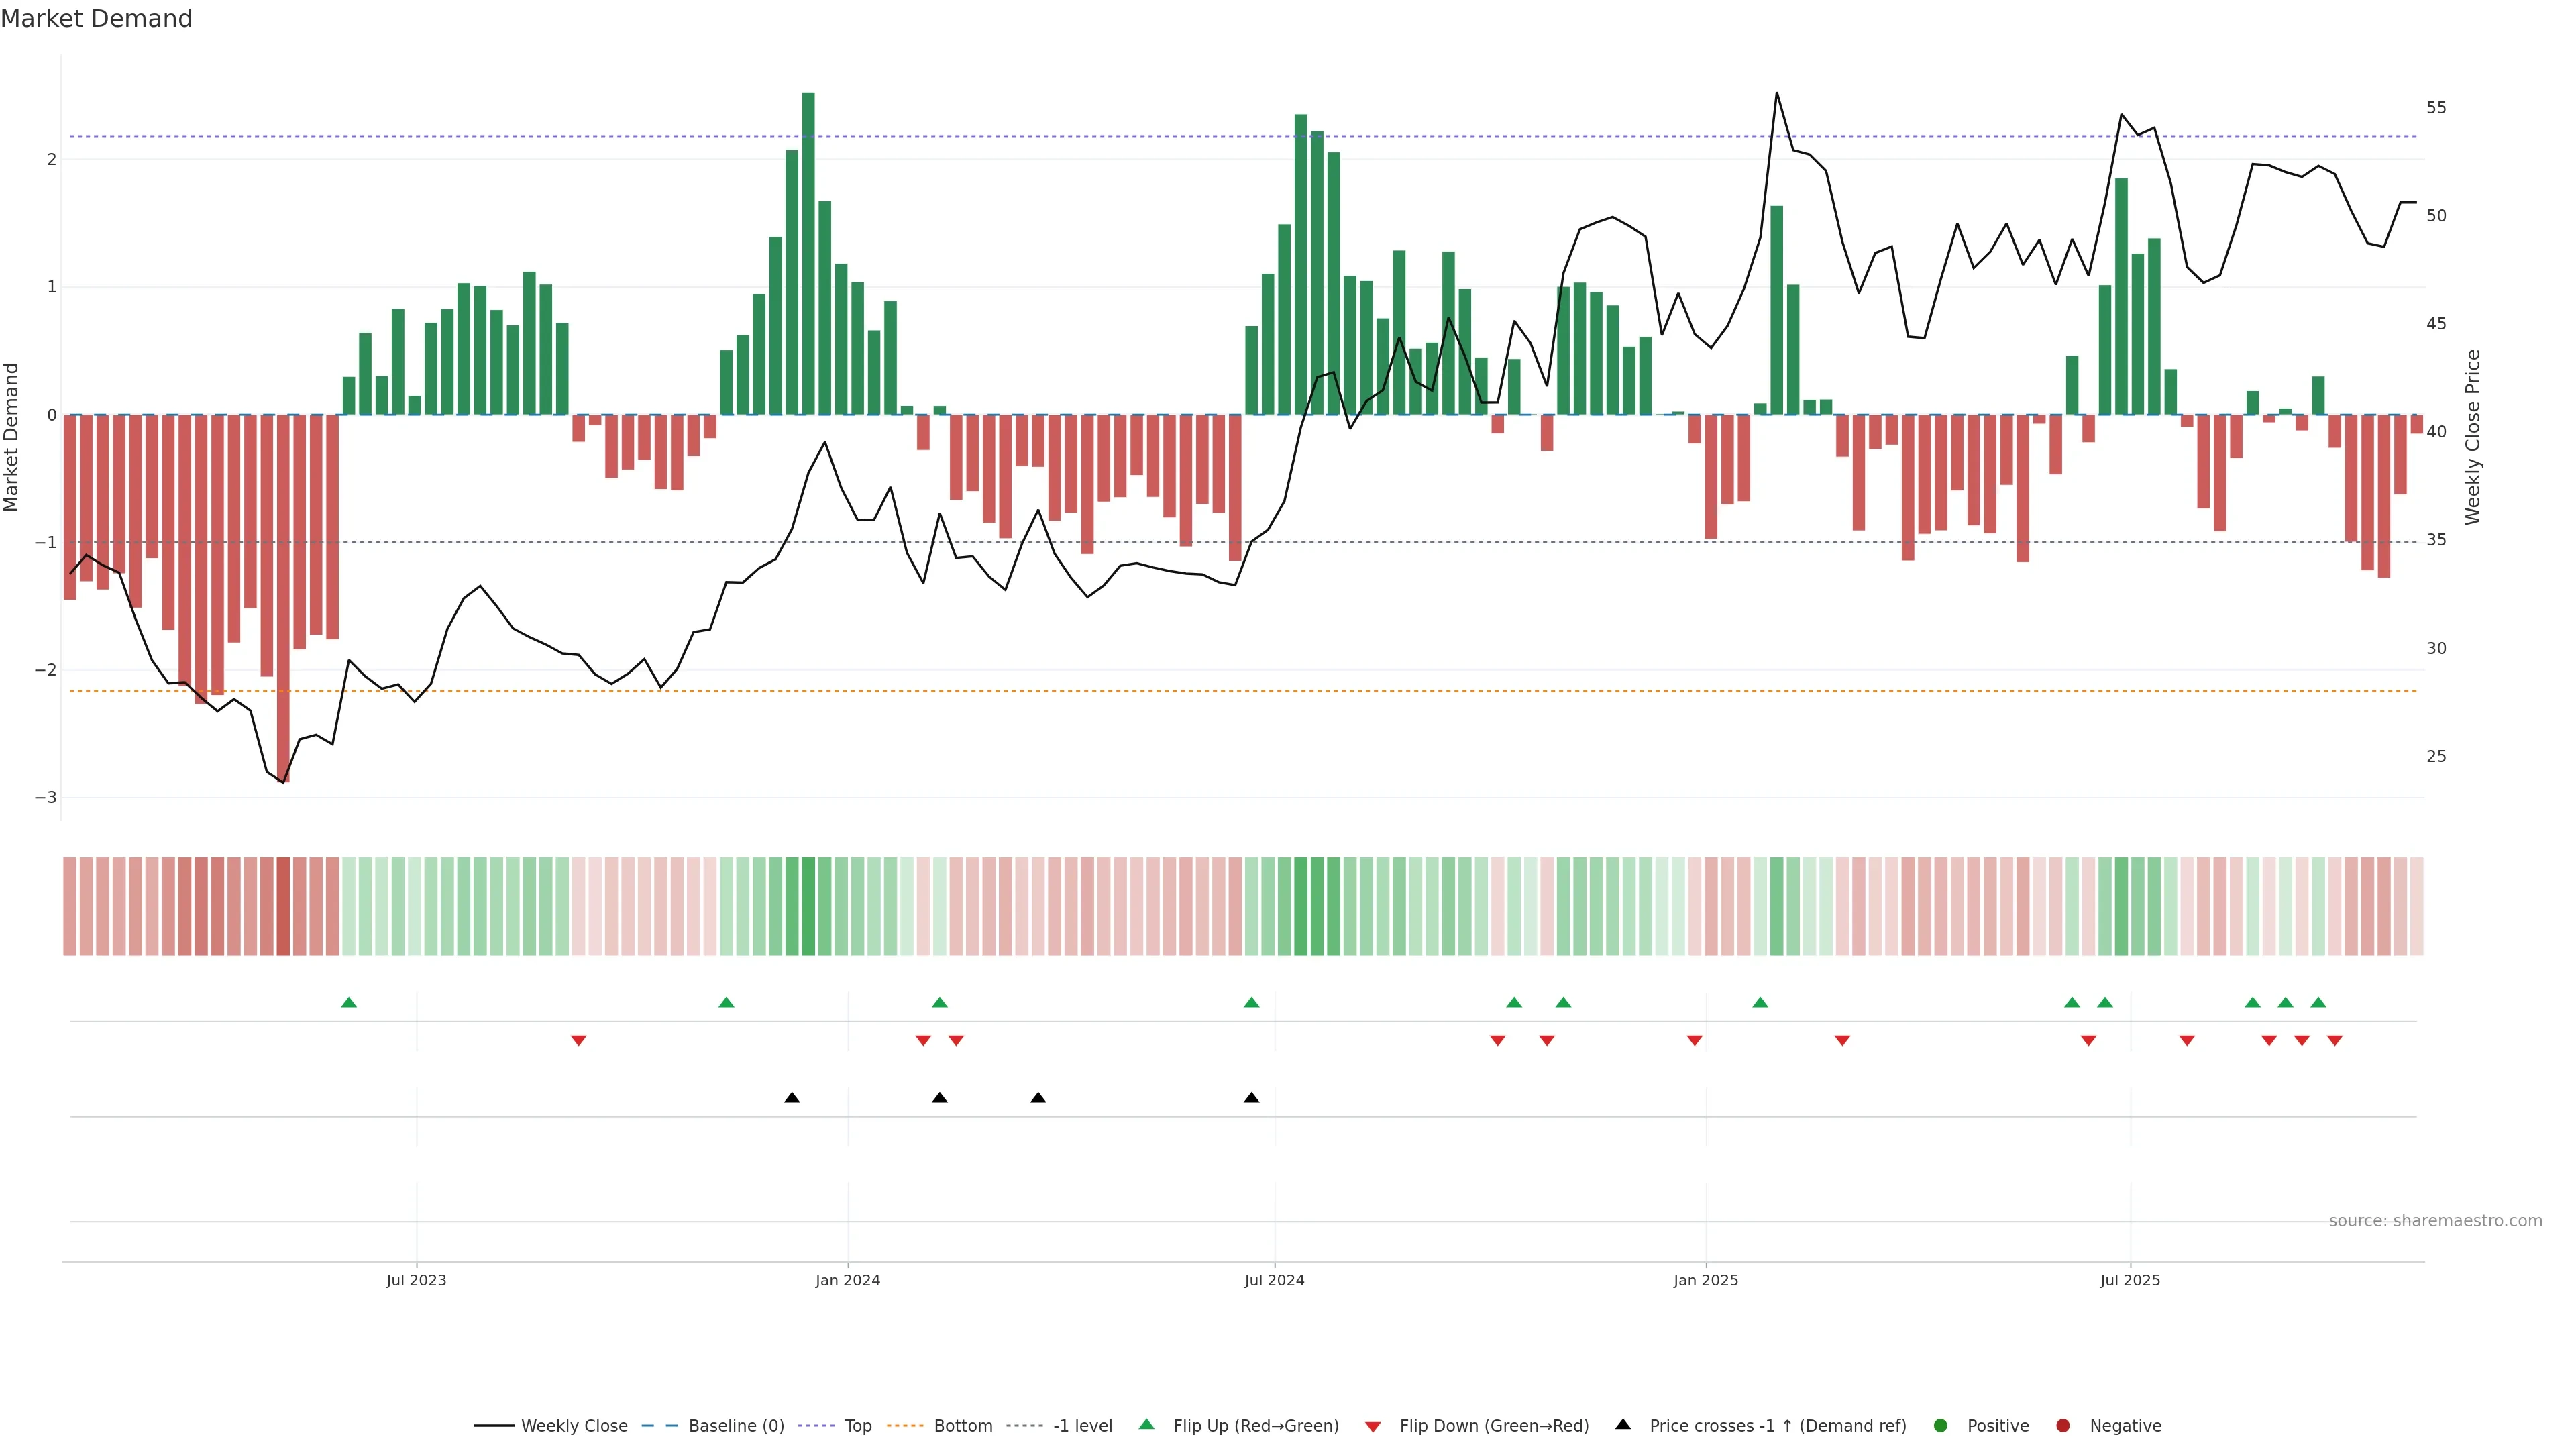Click the first green flip-up marker before Jul 2023

click(349, 1002)
